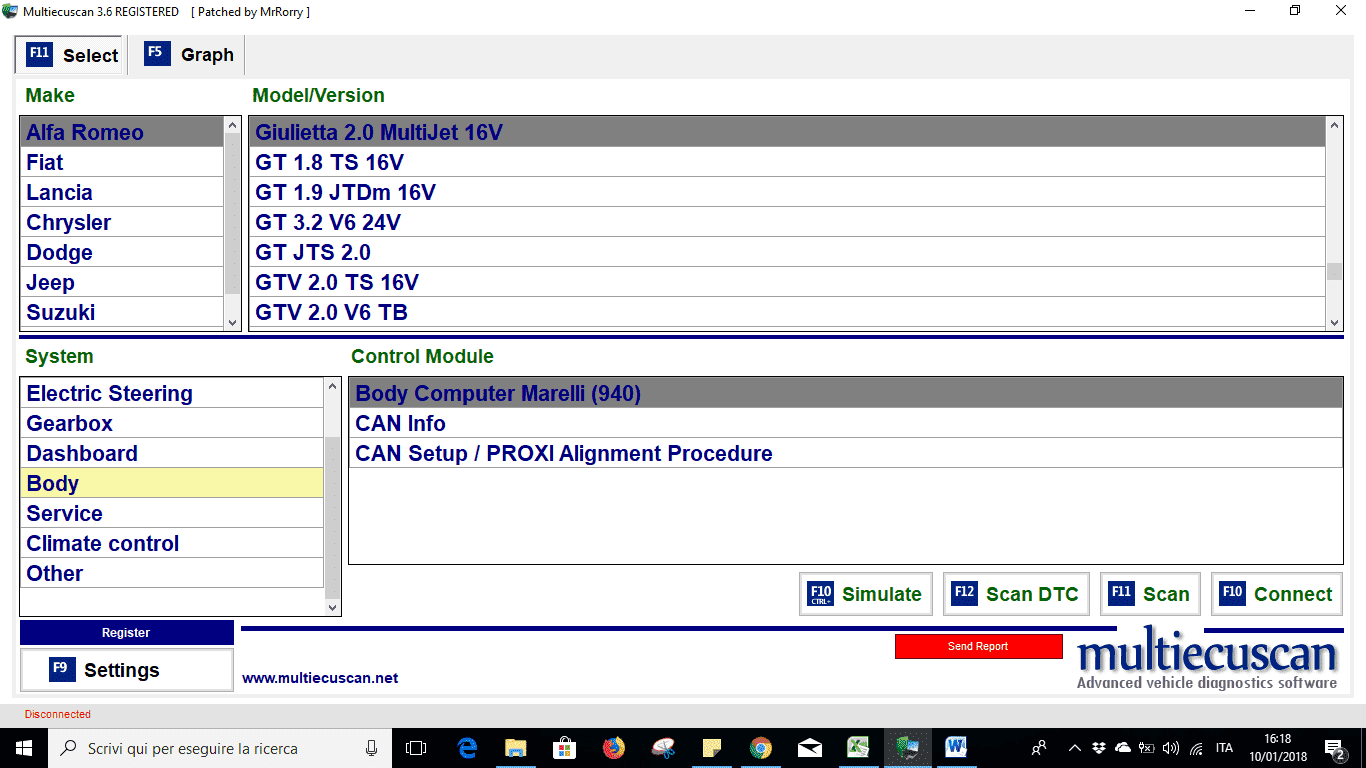Open CAN Setup / PROXI Alignment Procedure
This screenshot has width=1366, height=768.
[564, 454]
